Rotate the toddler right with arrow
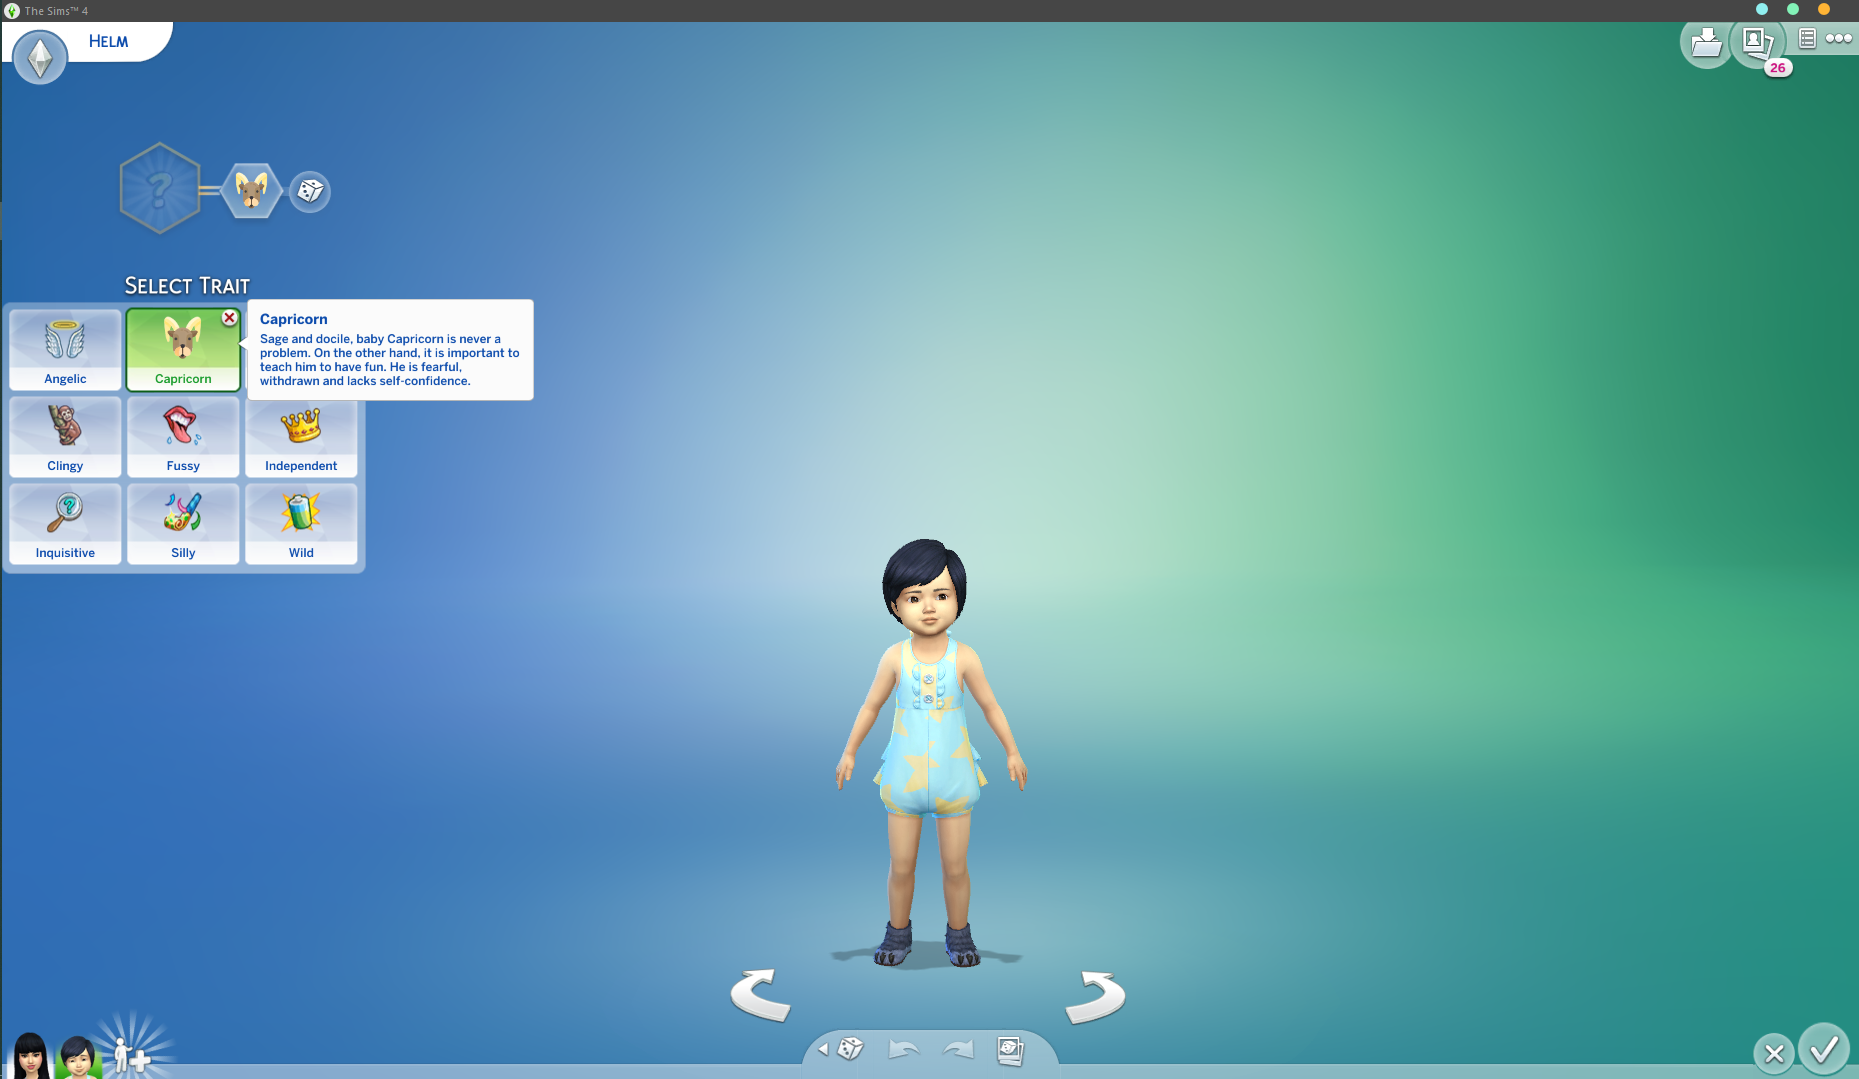Screen dimensions: 1859x1079 point(1096,997)
